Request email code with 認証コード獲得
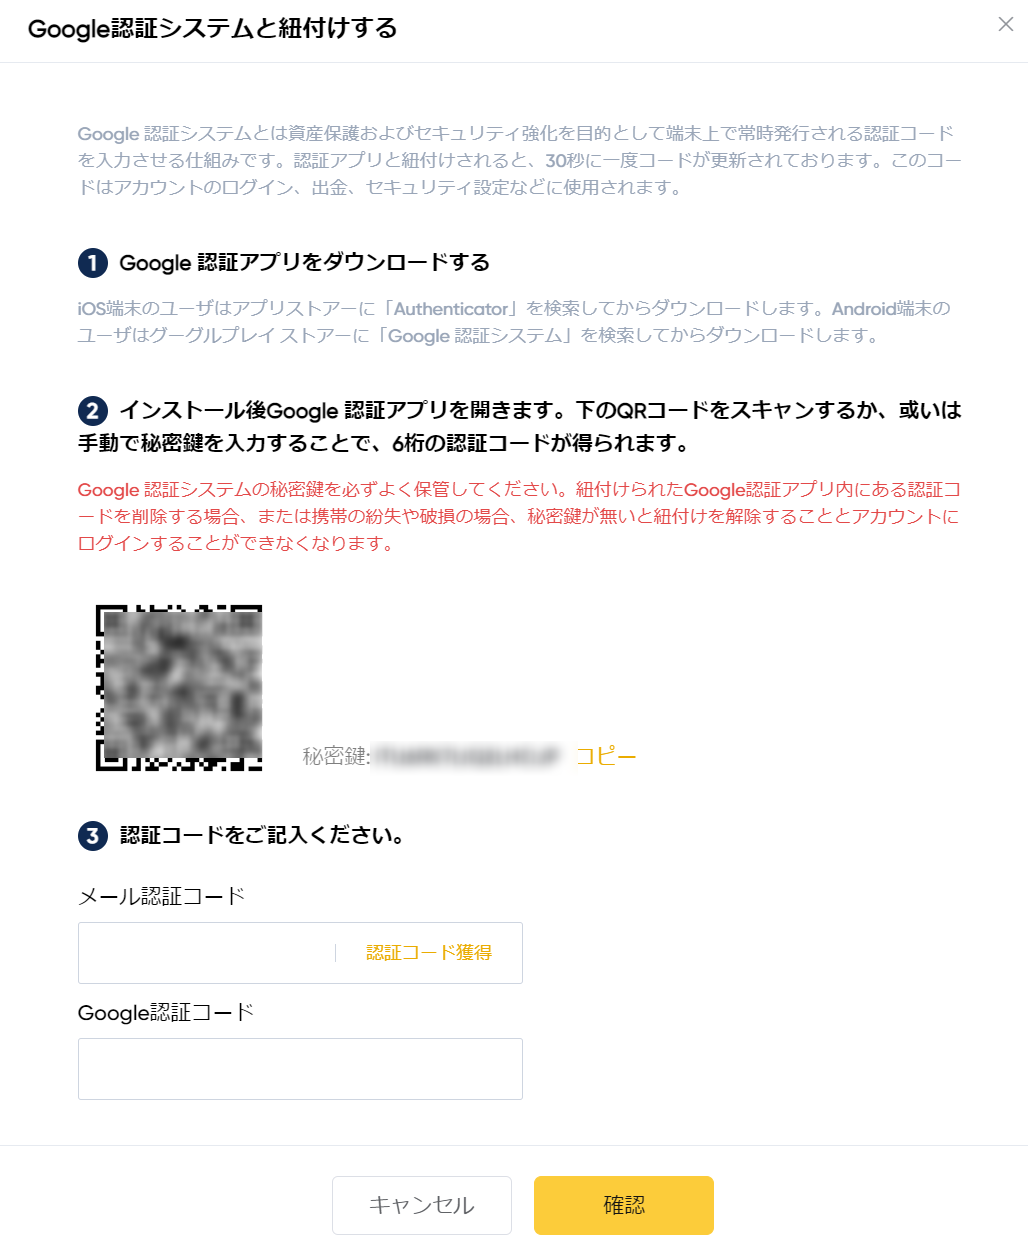The width and height of the screenshot is (1028, 1247). tap(429, 953)
